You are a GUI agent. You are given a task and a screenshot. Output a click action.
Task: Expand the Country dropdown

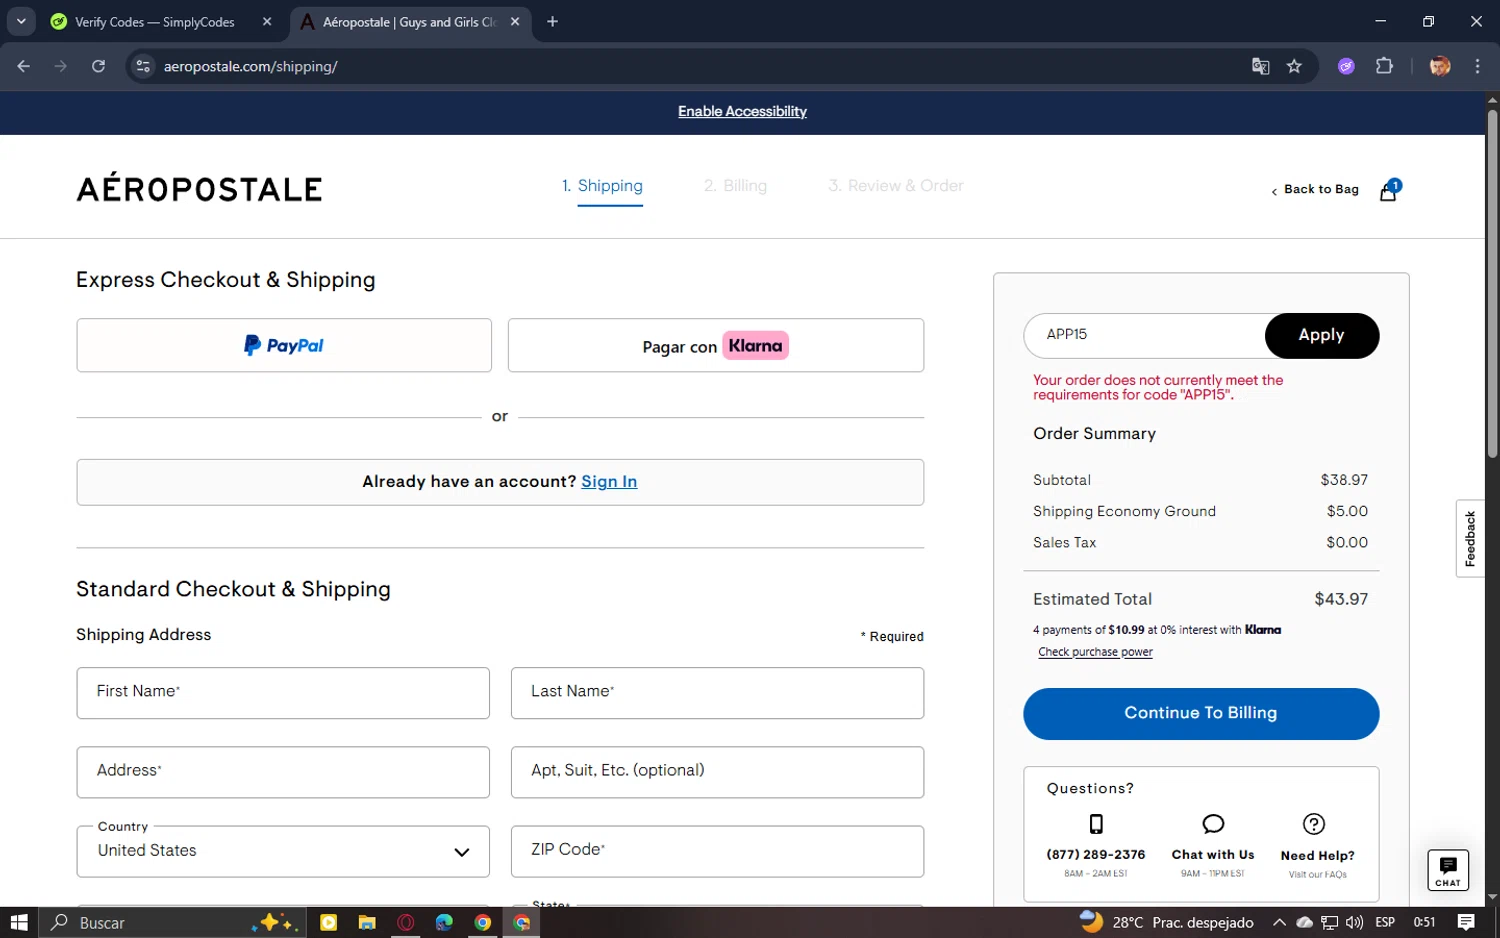(x=283, y=851)
